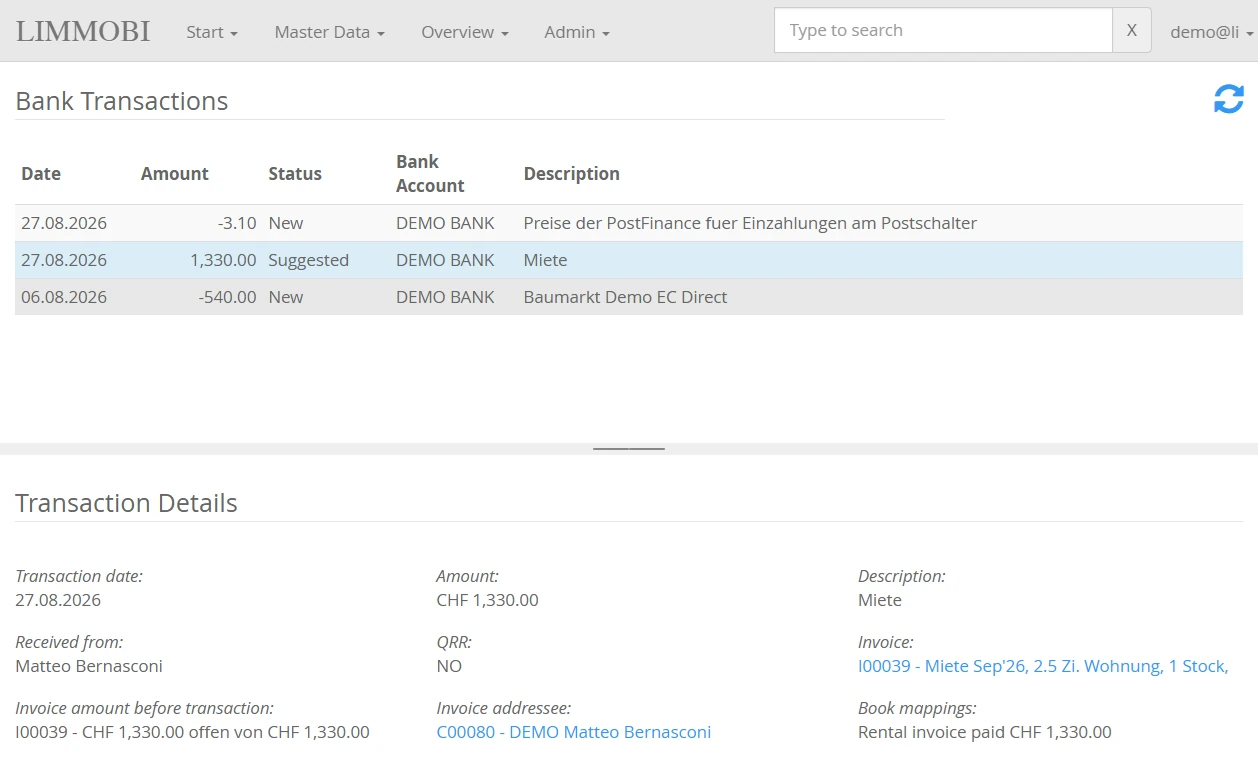Click the Rental invoice paid book mapping
Viewport: 1258px width, 771px height.
click(985, 732)
